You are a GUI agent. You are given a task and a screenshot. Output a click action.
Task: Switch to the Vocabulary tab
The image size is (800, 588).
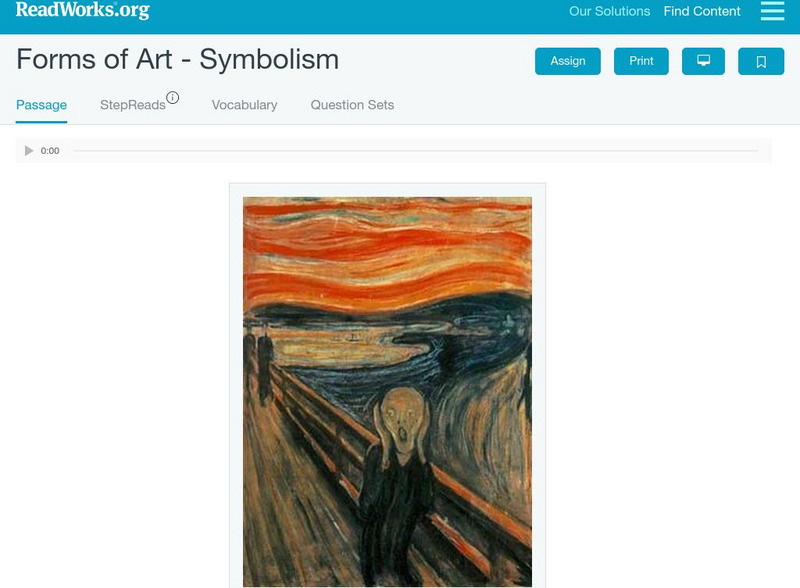tap(244, 105)
